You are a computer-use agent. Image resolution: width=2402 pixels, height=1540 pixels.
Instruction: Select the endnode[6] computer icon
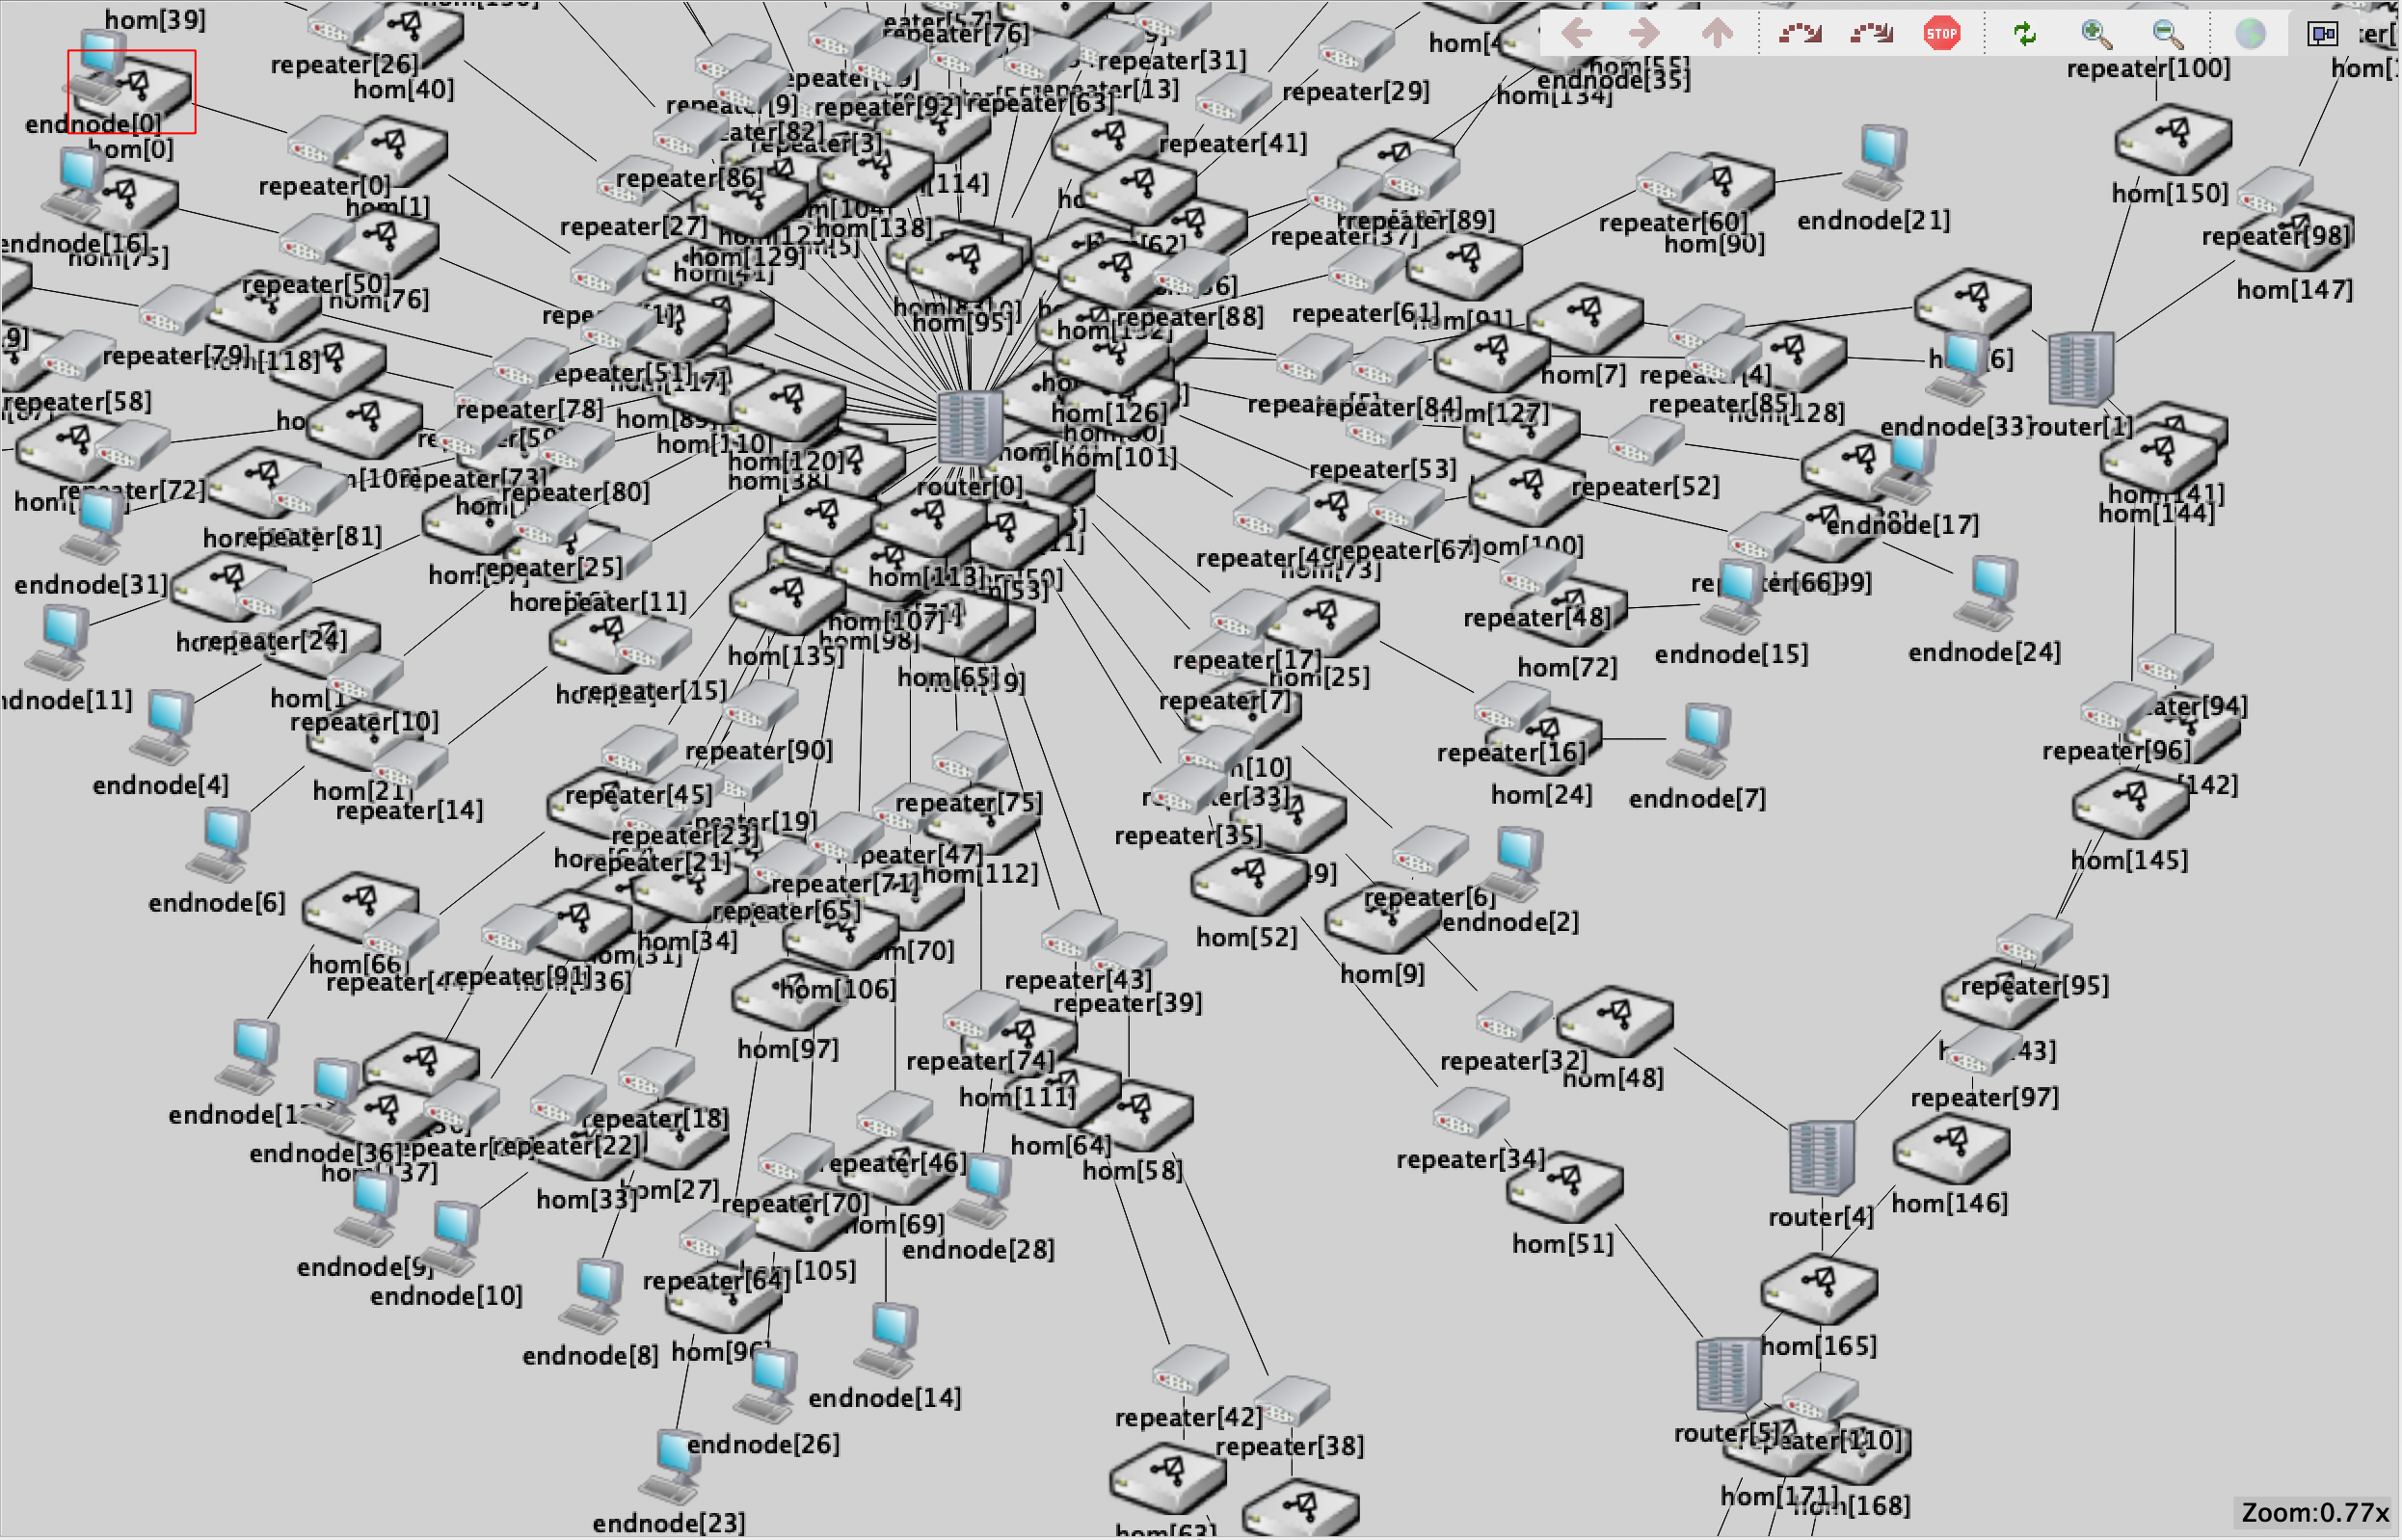coord(218,845)
